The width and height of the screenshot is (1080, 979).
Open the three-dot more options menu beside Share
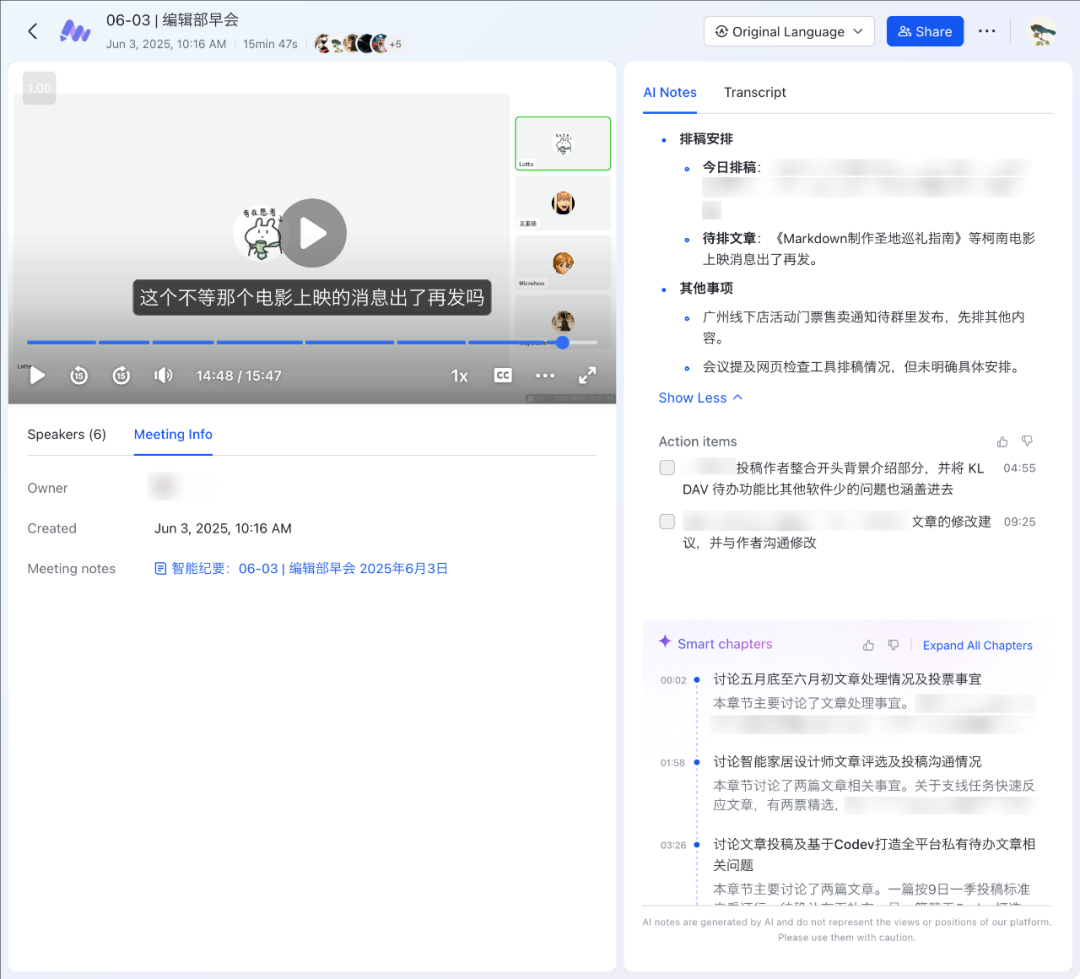(986, 31)
